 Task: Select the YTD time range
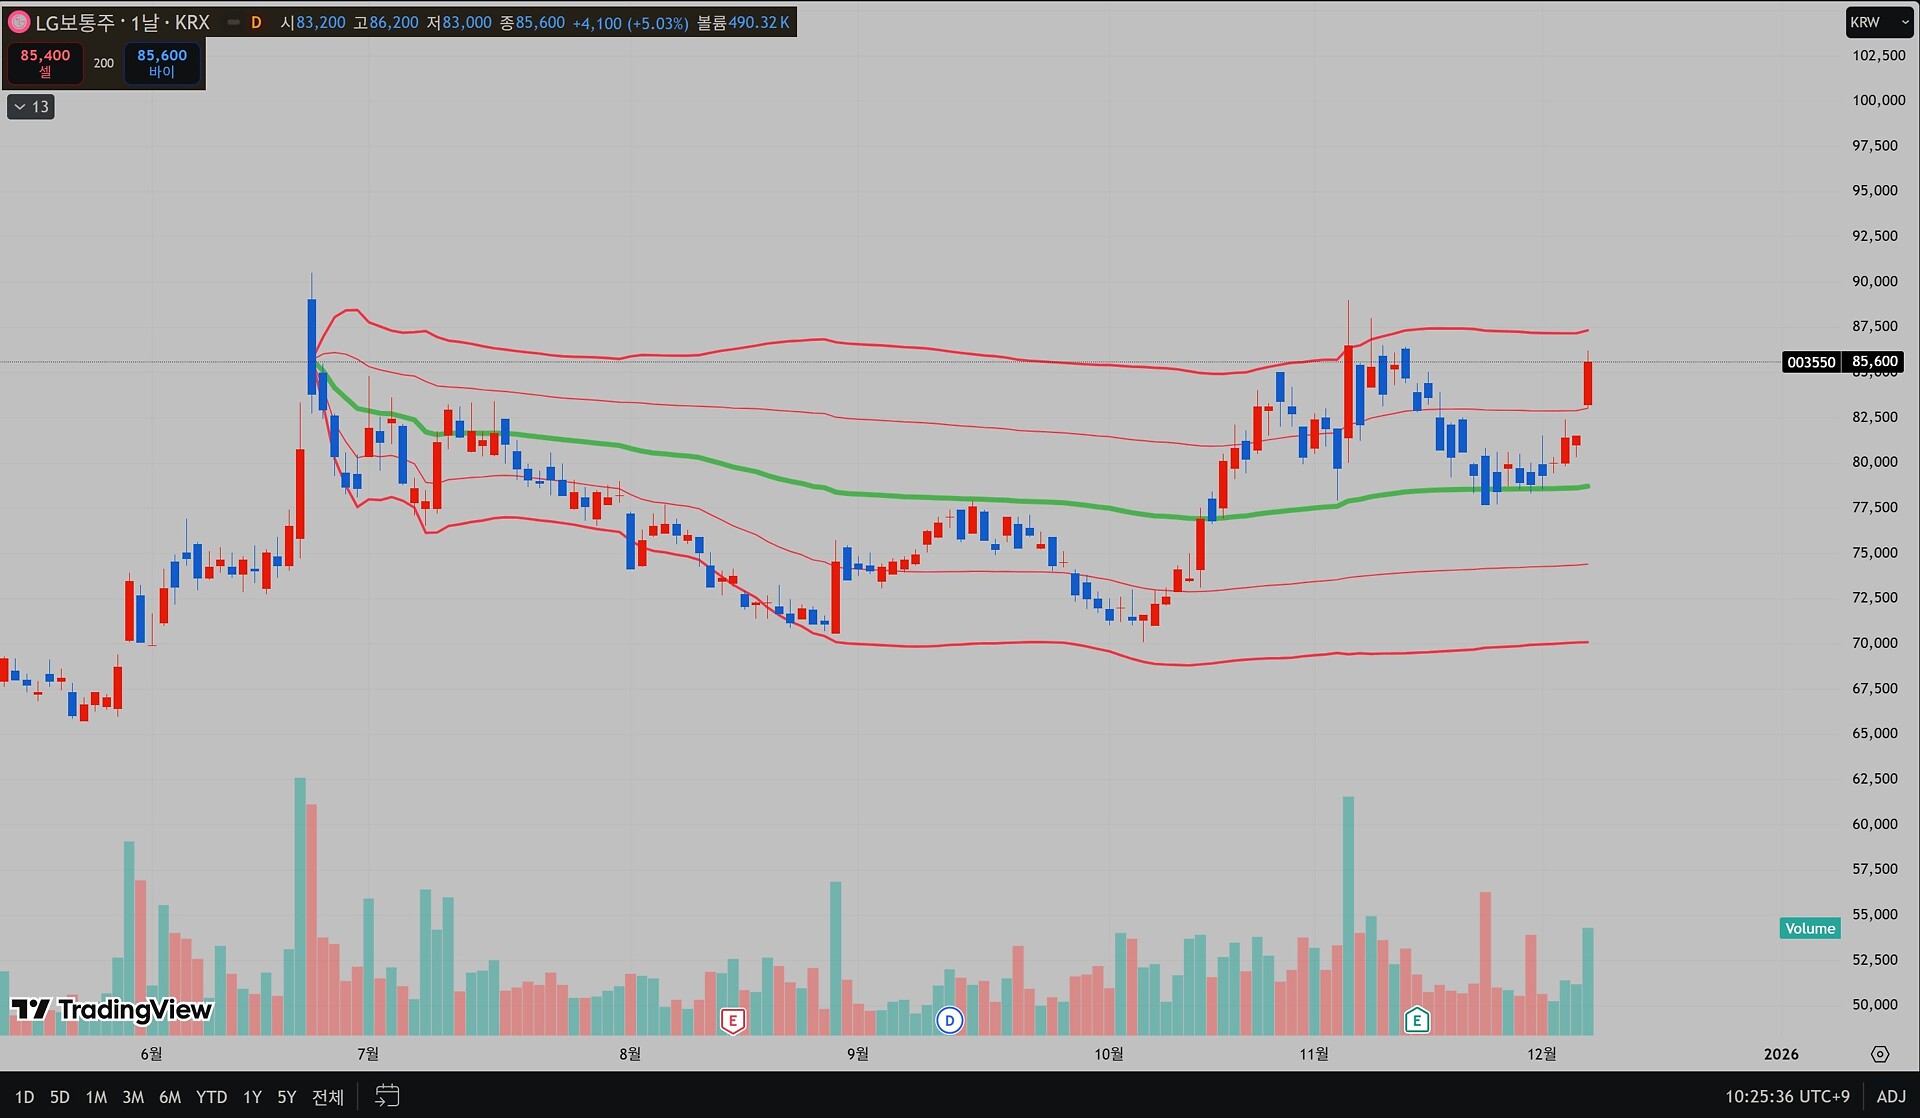(211, 1097)
